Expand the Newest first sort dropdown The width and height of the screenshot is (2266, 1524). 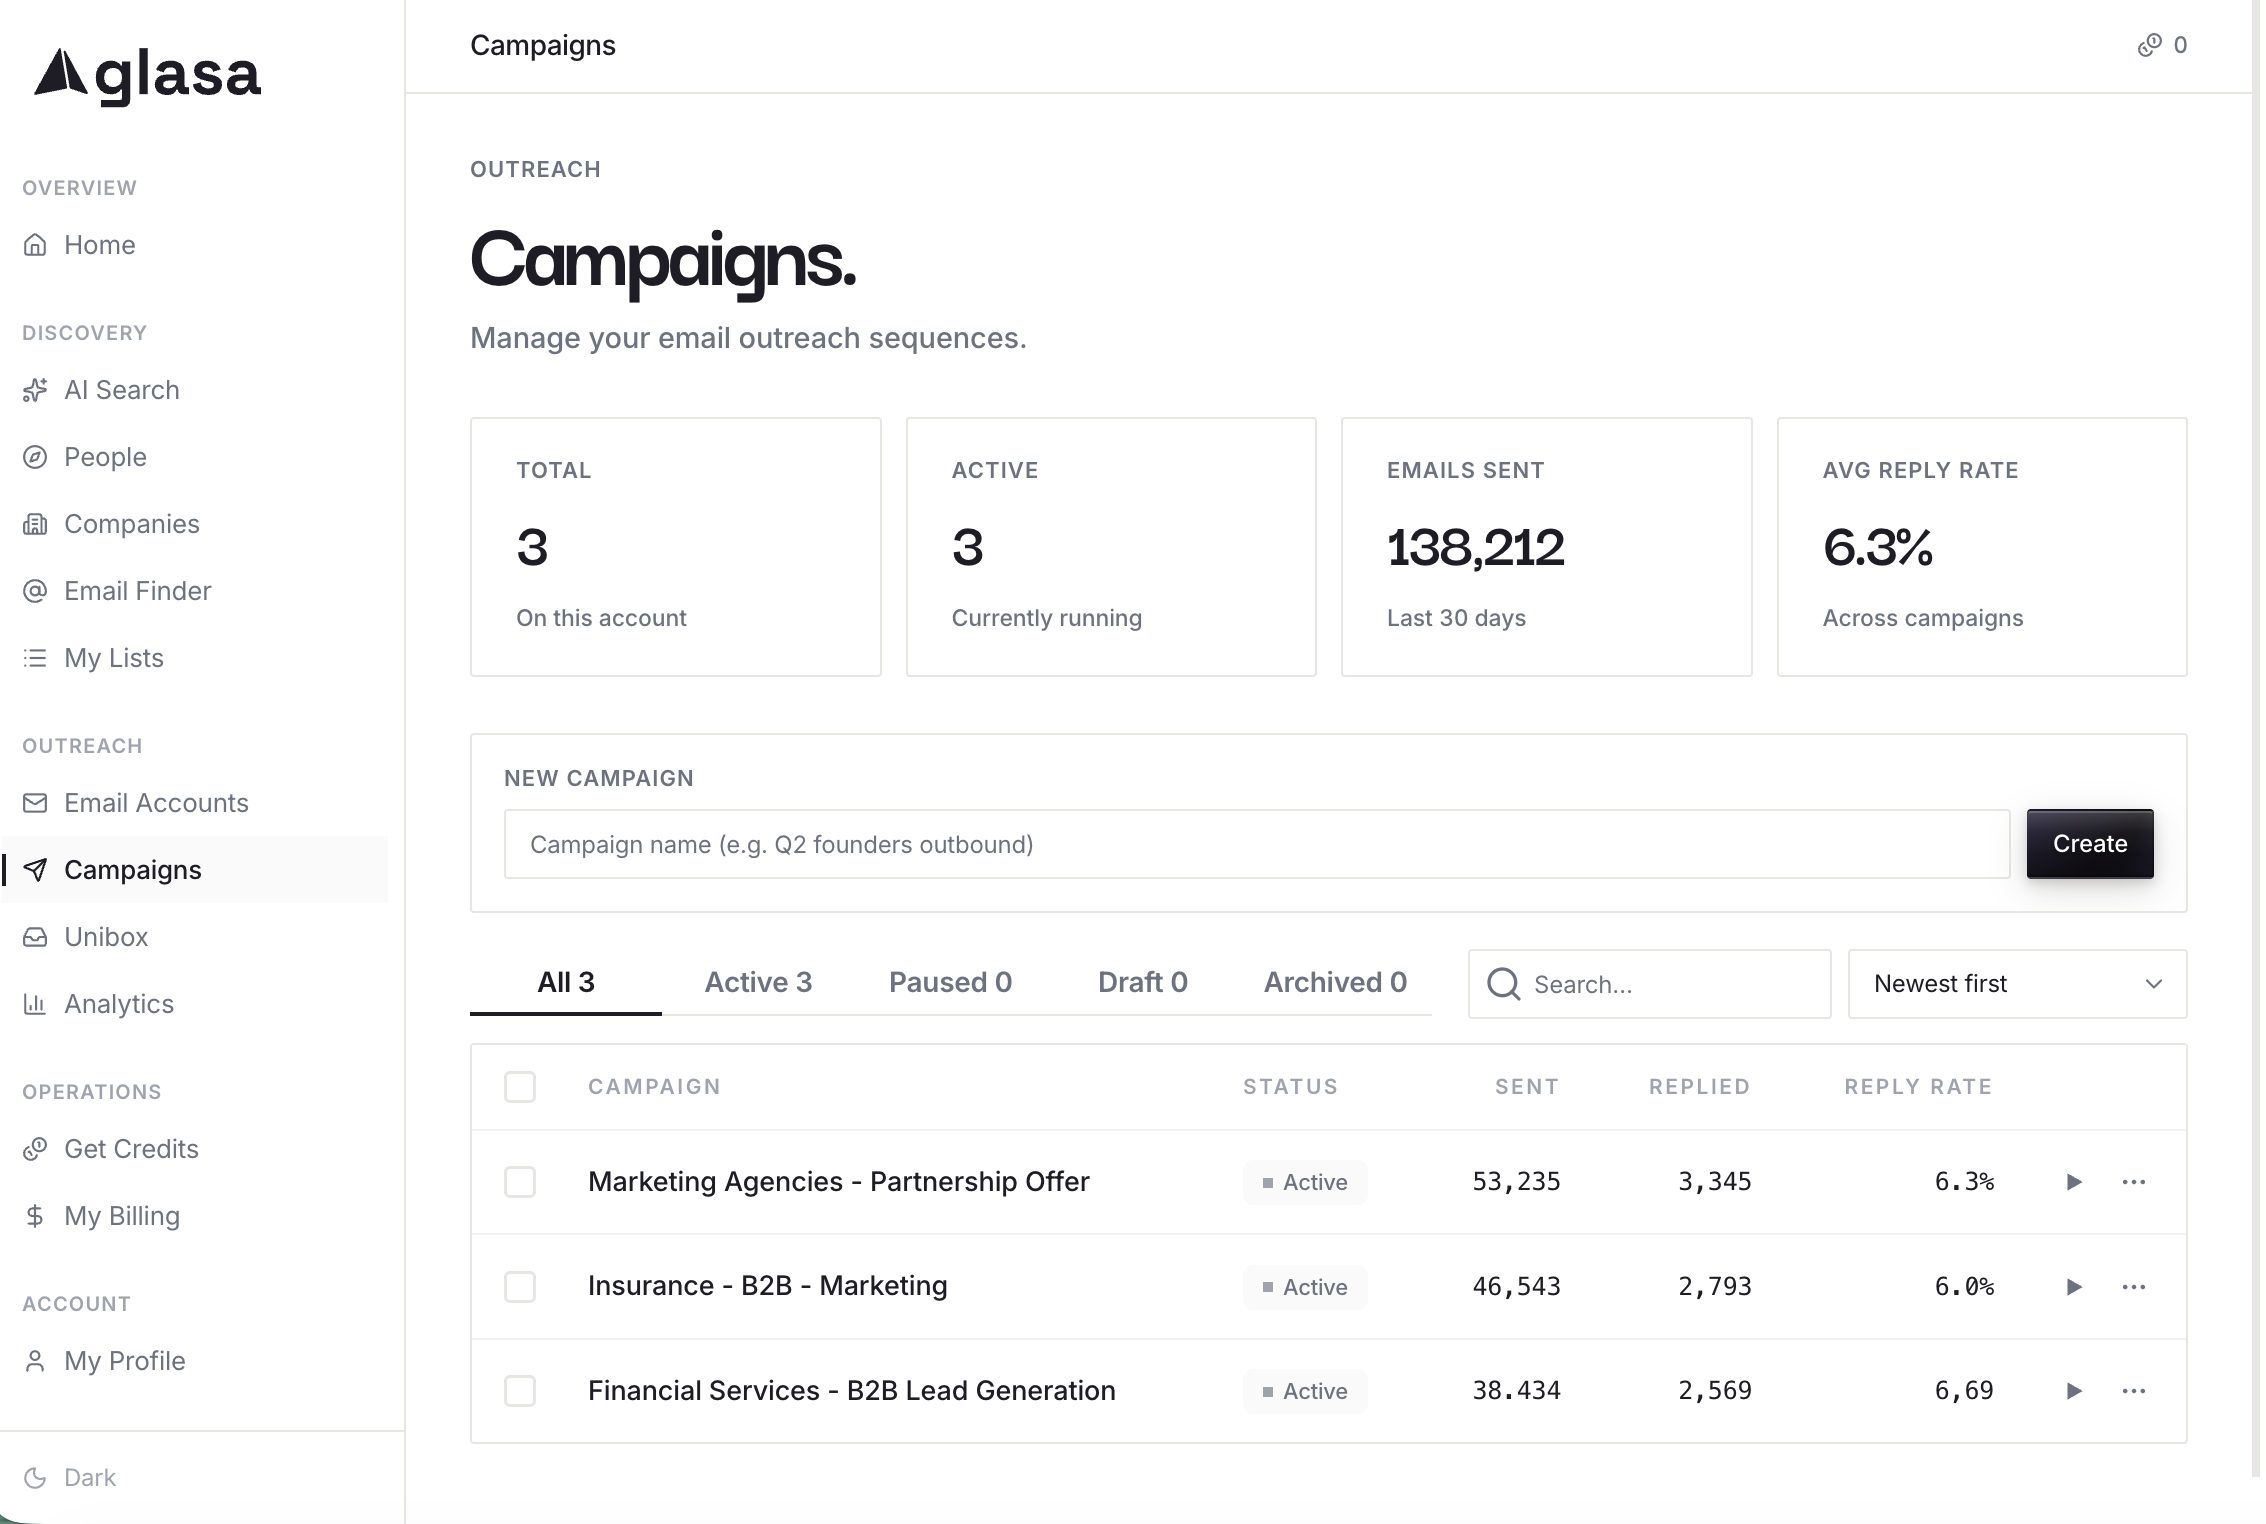click(2017, 984)
